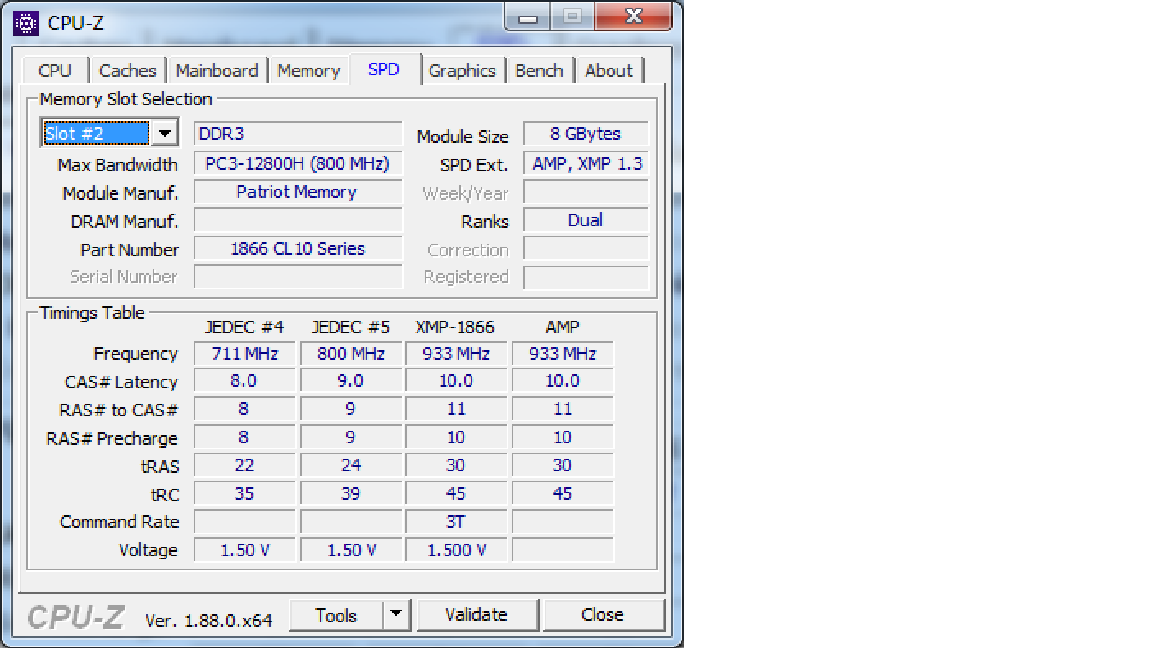Expand the Tools dropdown arrow
Image resolution: width=1152 pixels, height=648 pixels.
coord(396,615)
